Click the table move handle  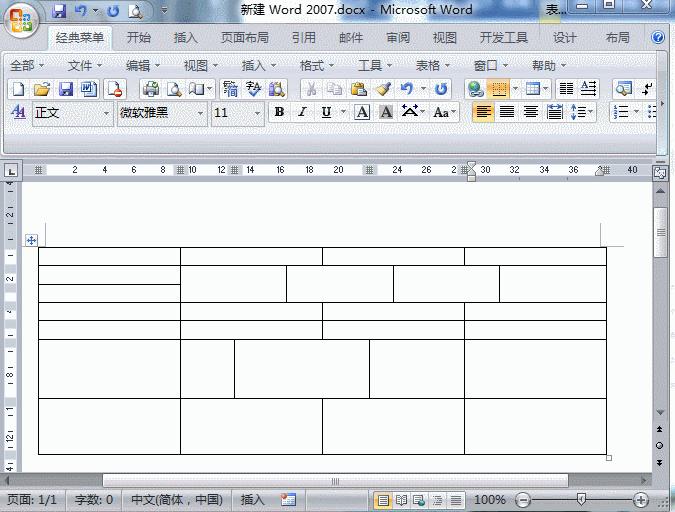tap(31, 240)
